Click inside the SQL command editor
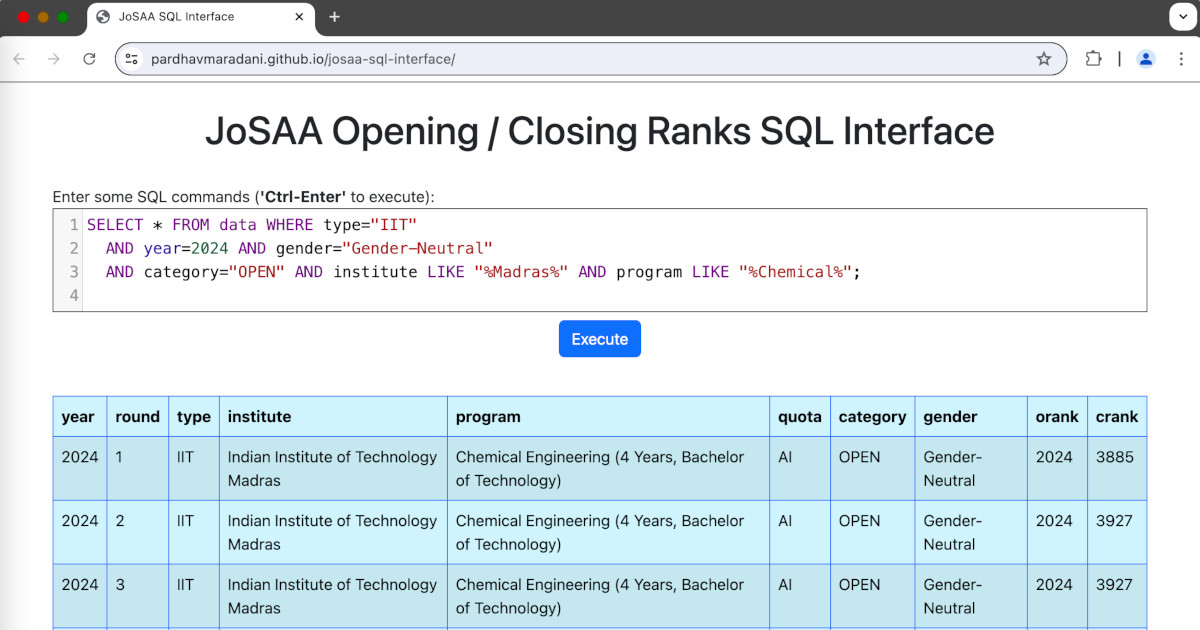 pyautogui.click(x=600, y=260)
